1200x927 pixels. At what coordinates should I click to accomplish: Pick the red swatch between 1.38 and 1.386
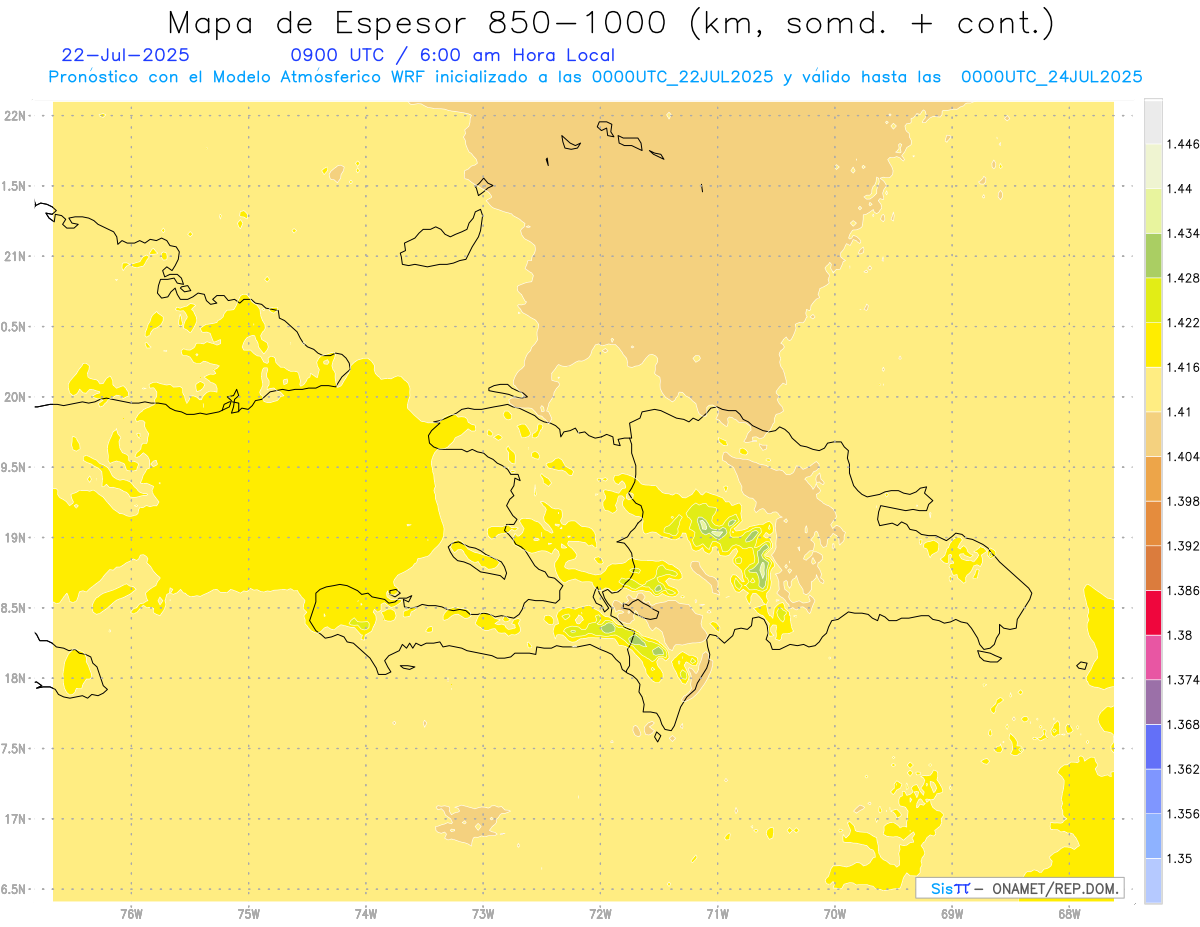pos(1153,613)
